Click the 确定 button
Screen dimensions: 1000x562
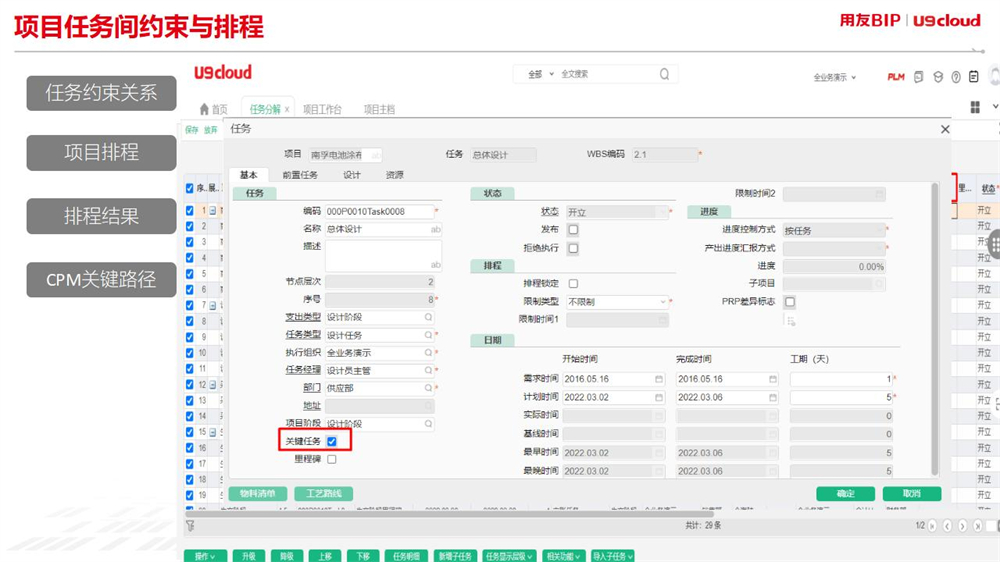tap(846, 494)
